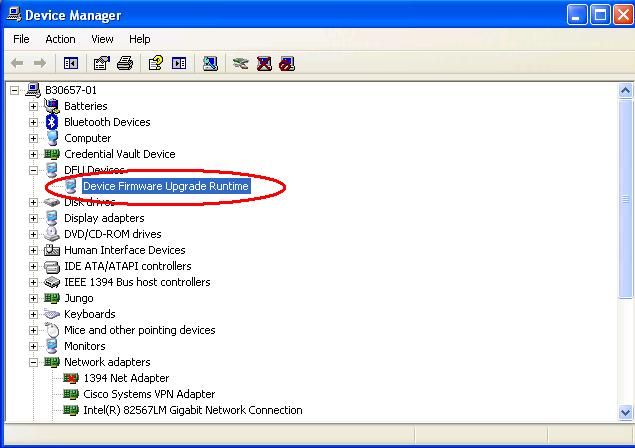635x448 pixels.
Task: Expand the Computer category
Action: coord(33,139)
